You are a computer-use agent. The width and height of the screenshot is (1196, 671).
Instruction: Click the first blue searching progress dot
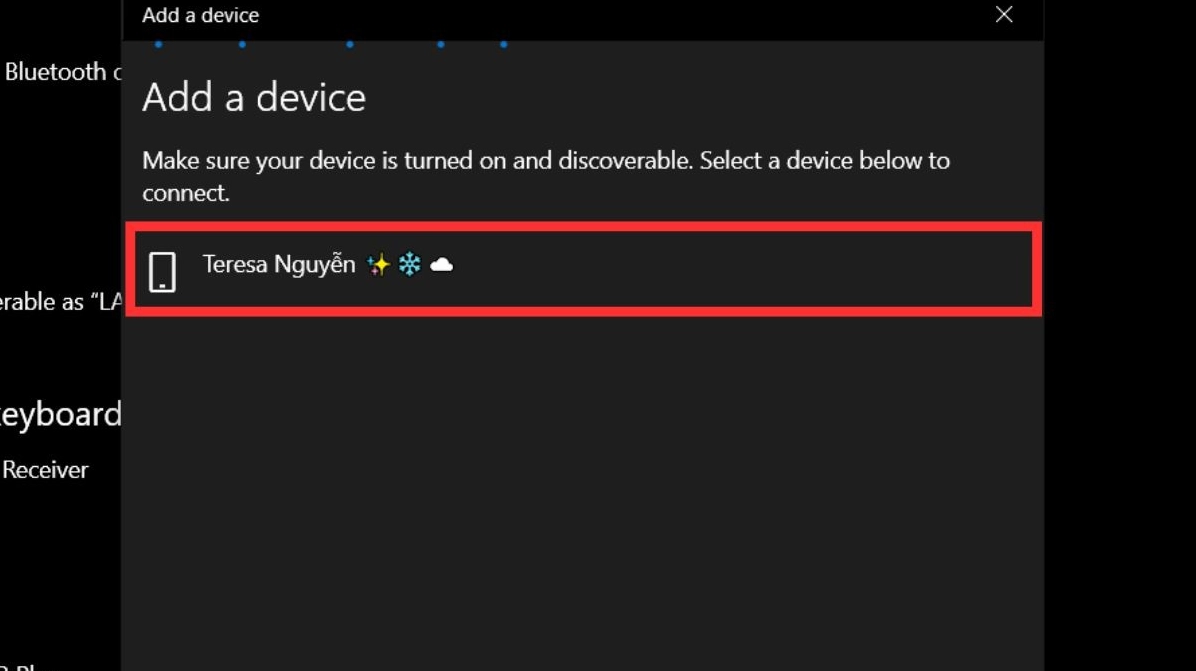(158, 44)
